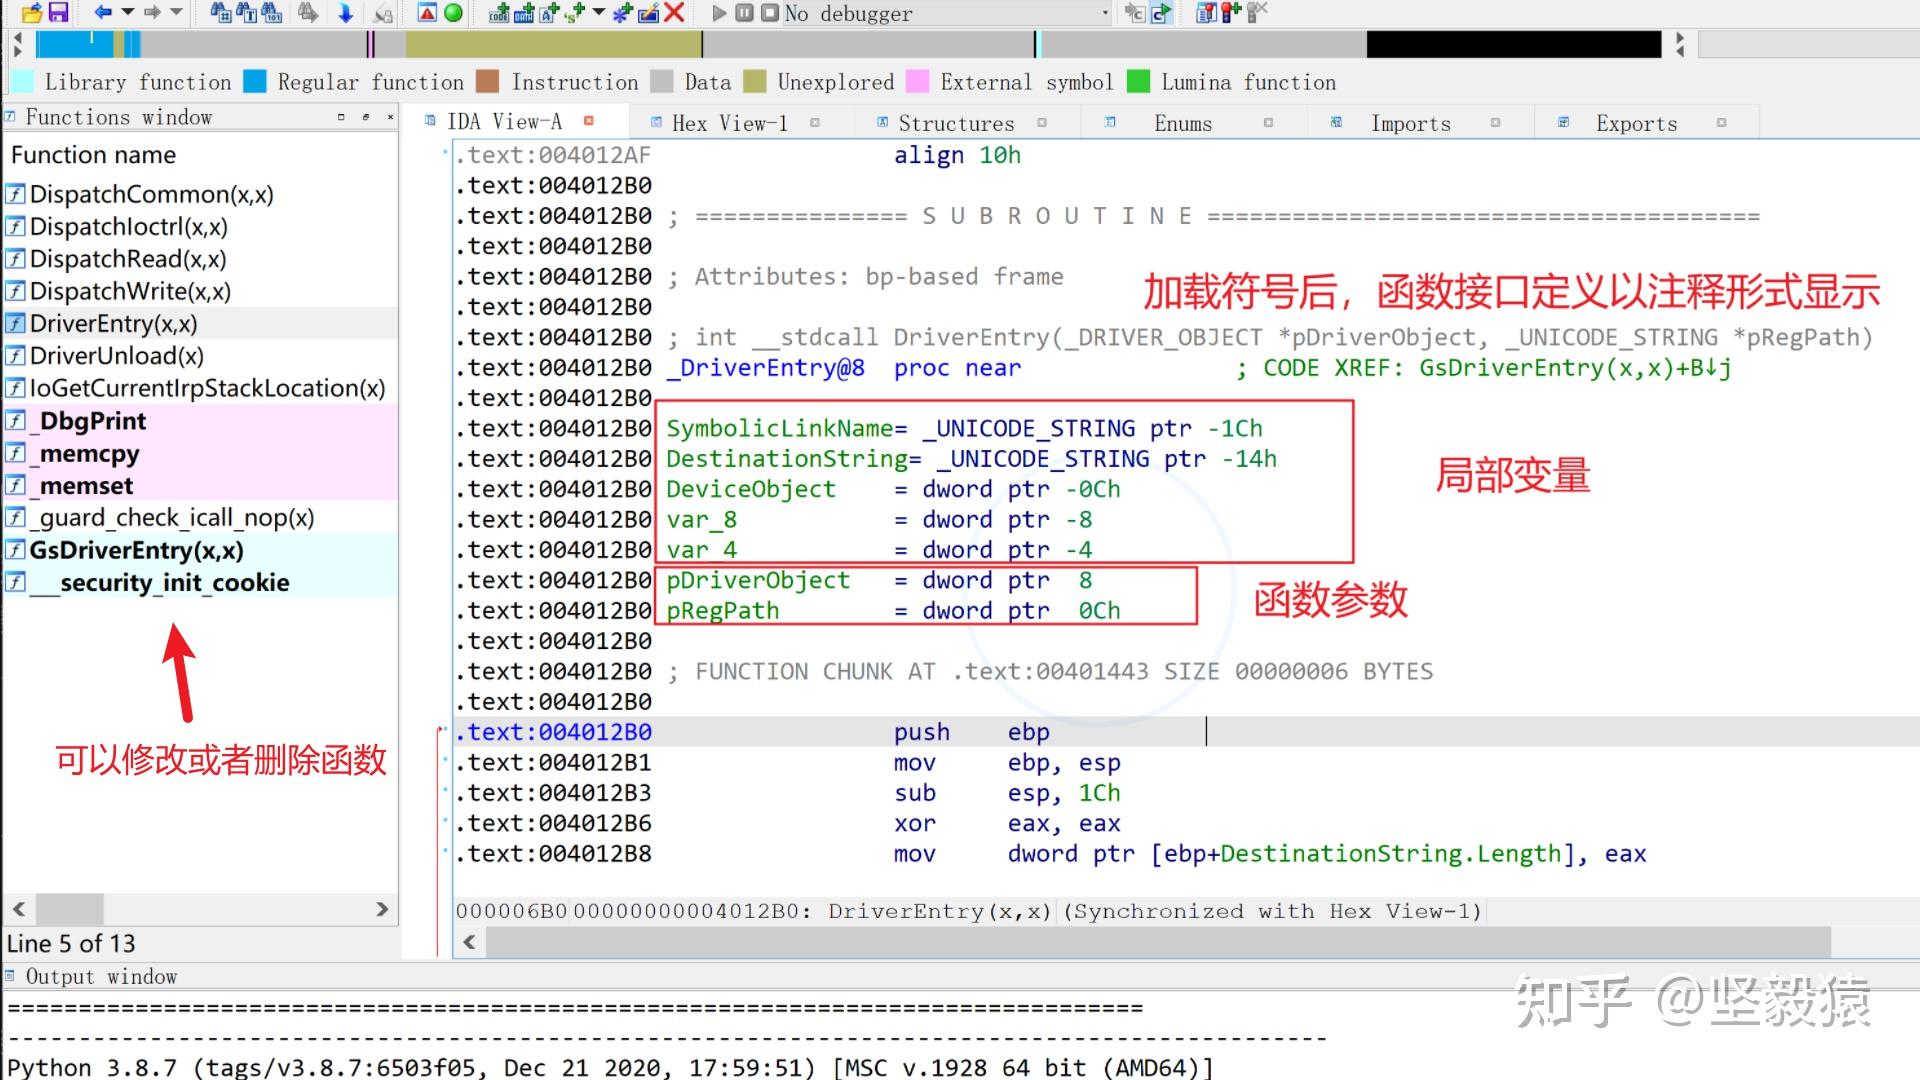Open the Imports tab

(x=1410, y=122)
